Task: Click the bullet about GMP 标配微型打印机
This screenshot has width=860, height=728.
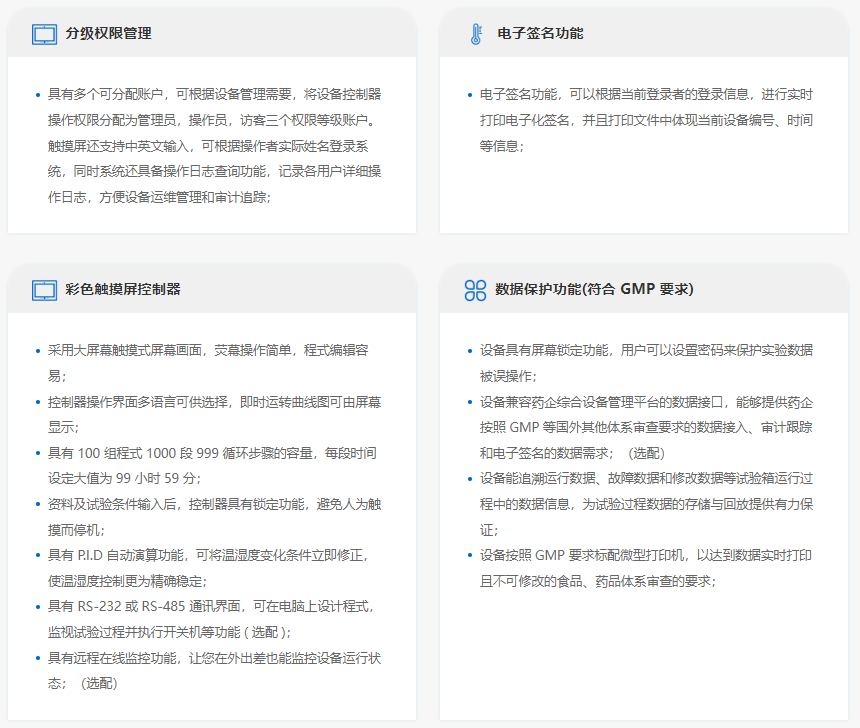Action: 646,567
